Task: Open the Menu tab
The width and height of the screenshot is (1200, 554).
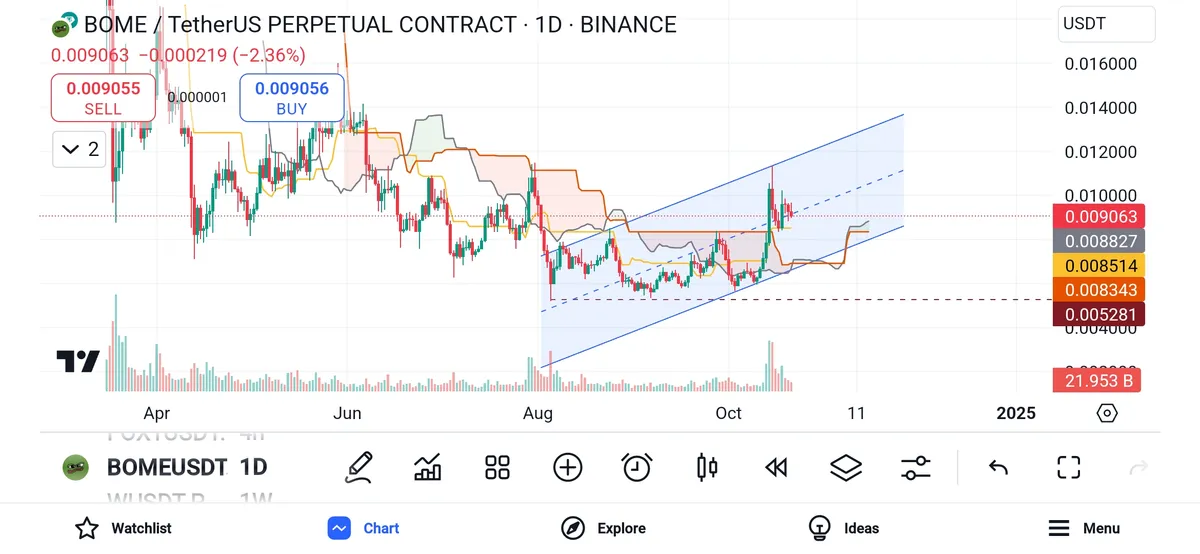Action: pyautogui.click(x=1084, y=528)
